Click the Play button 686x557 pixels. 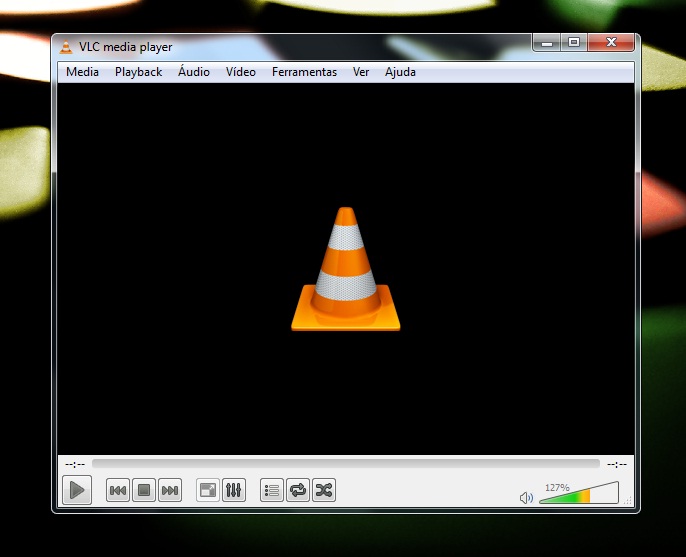click(x=77, y=490)
